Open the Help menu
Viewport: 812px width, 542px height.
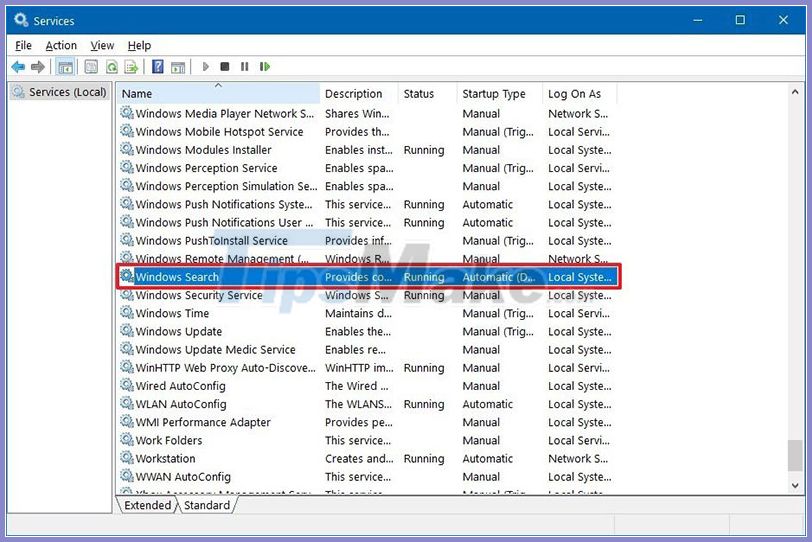tap(139, 46)
